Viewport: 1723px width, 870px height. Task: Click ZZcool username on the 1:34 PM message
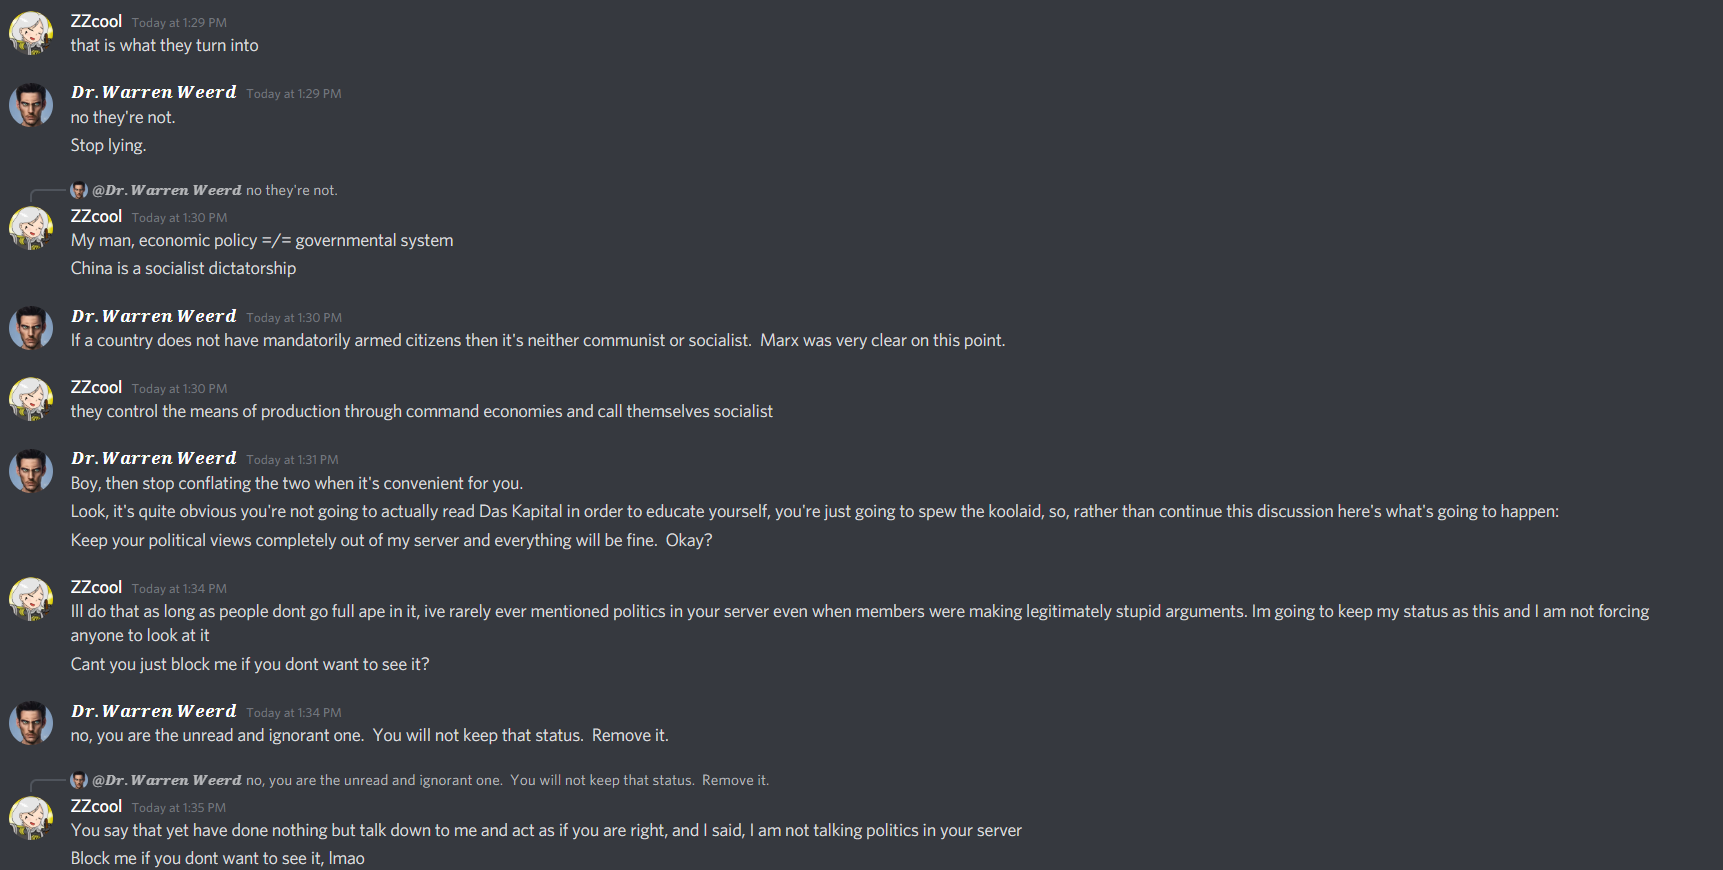pos(96,587)
